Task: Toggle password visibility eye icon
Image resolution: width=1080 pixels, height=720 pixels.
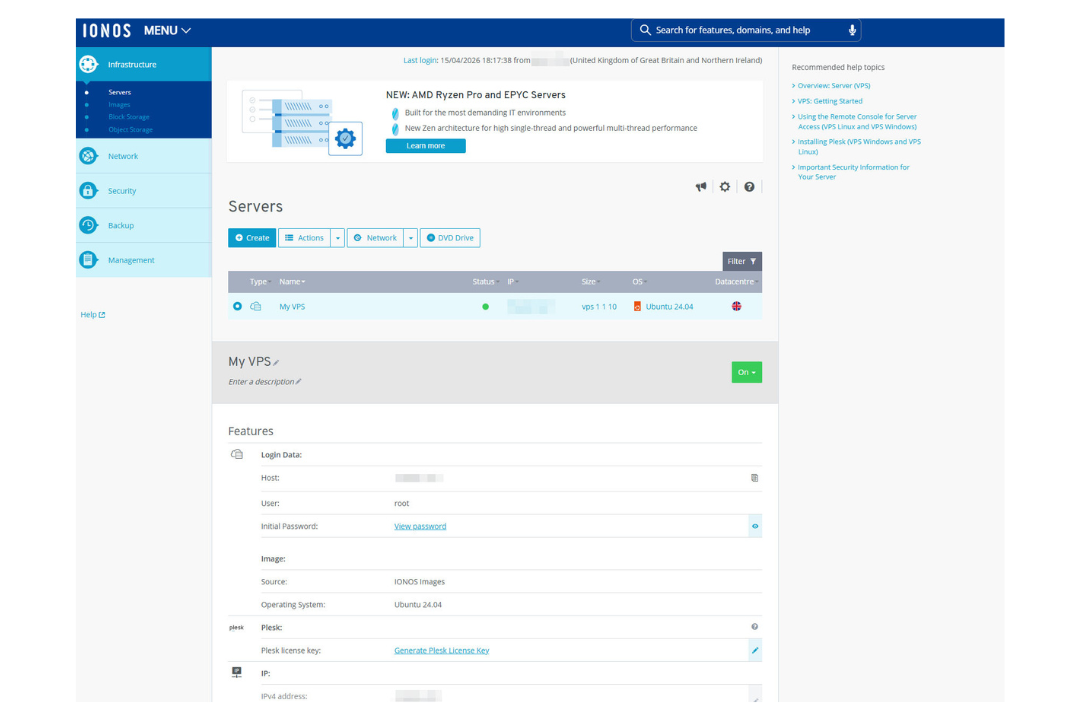Action: 755,526
